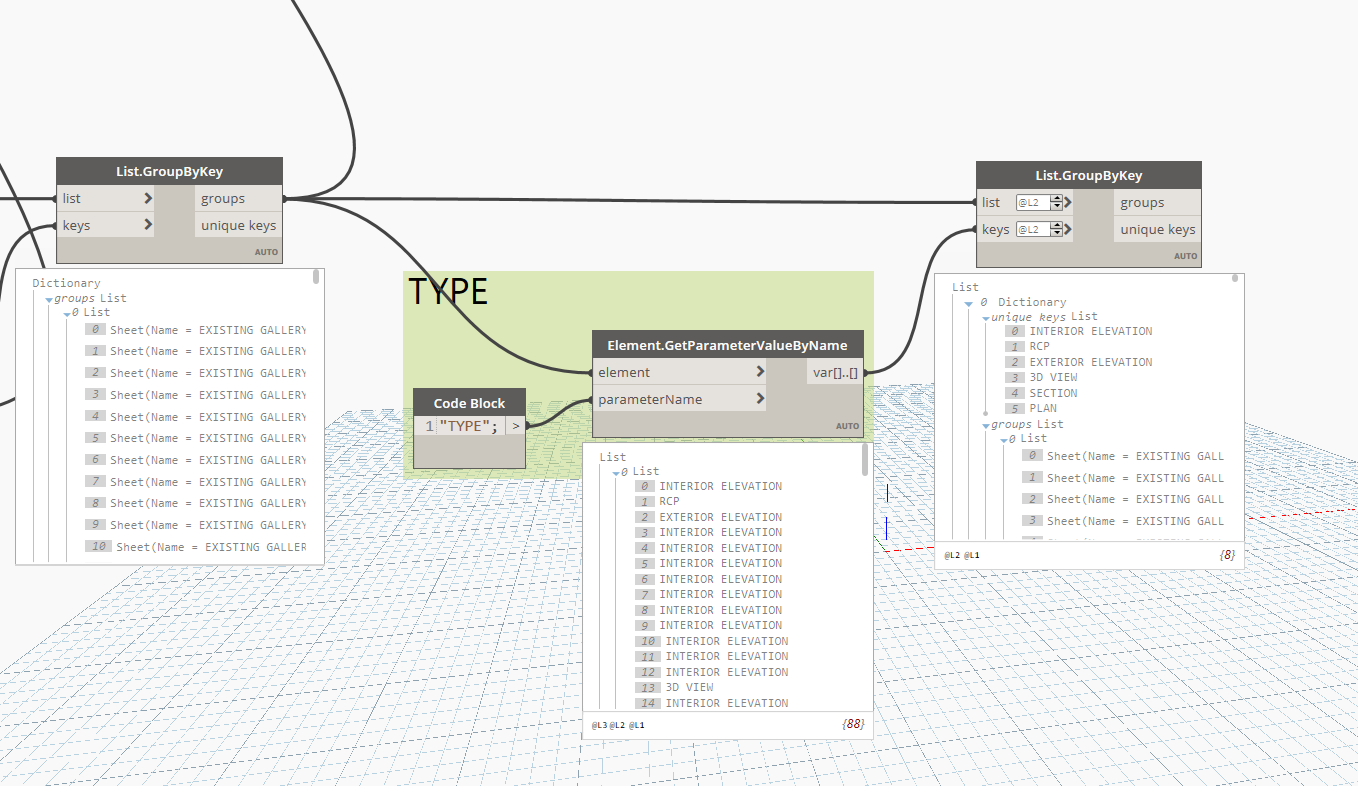Click the {88} item count label
The height and width of the screenshot is (786, 1358).
pos(853,724)
